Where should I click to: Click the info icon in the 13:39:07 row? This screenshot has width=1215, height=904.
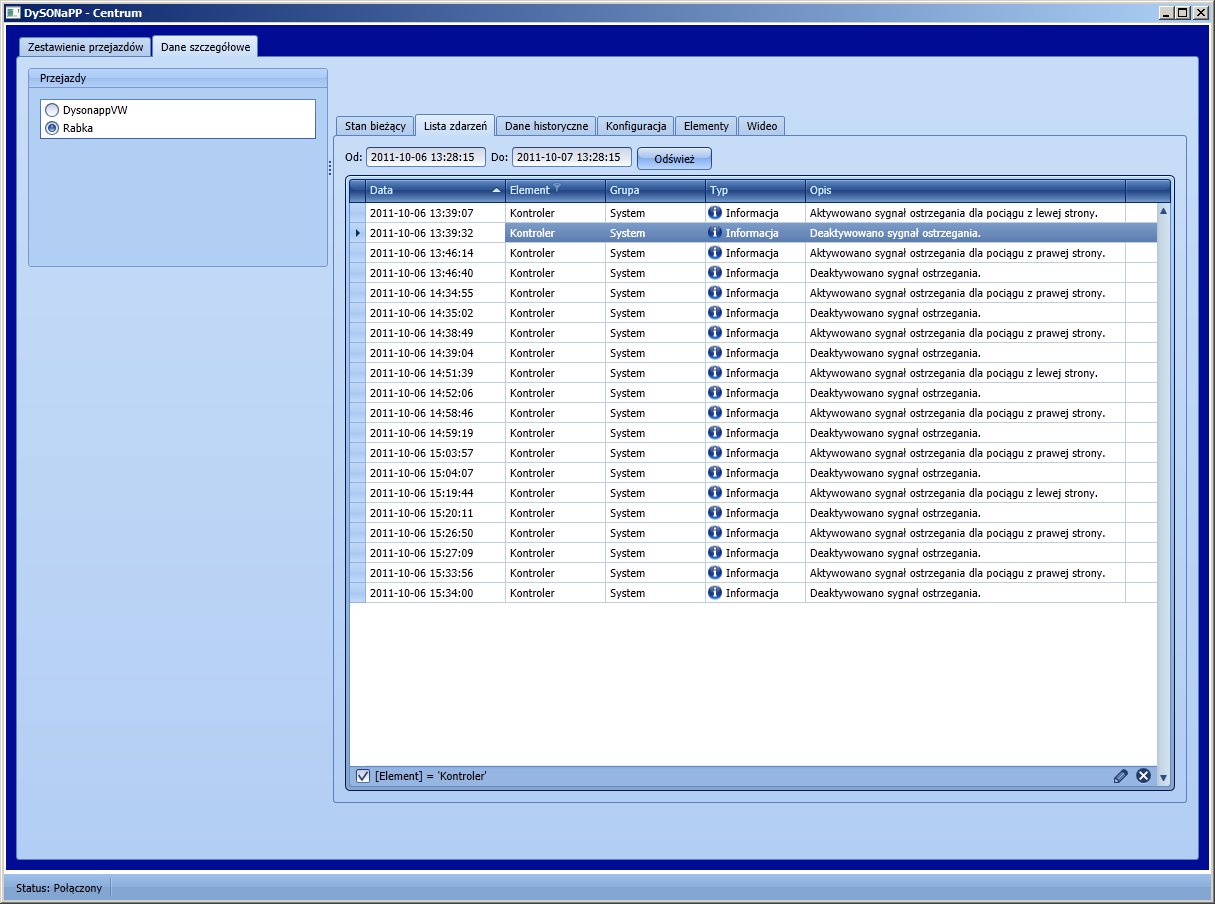pyautogui.click(x=715, y=213)
